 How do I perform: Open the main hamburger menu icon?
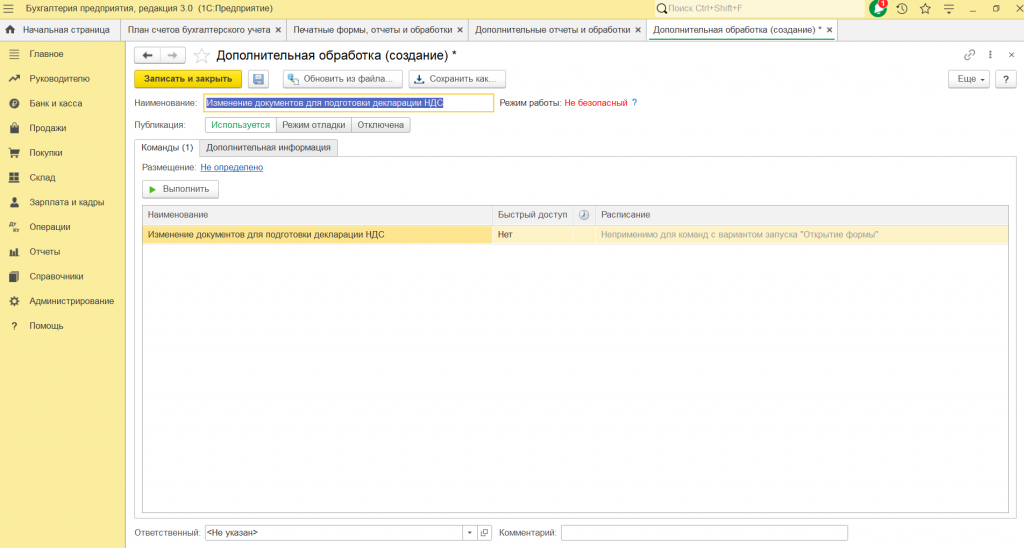8,8
